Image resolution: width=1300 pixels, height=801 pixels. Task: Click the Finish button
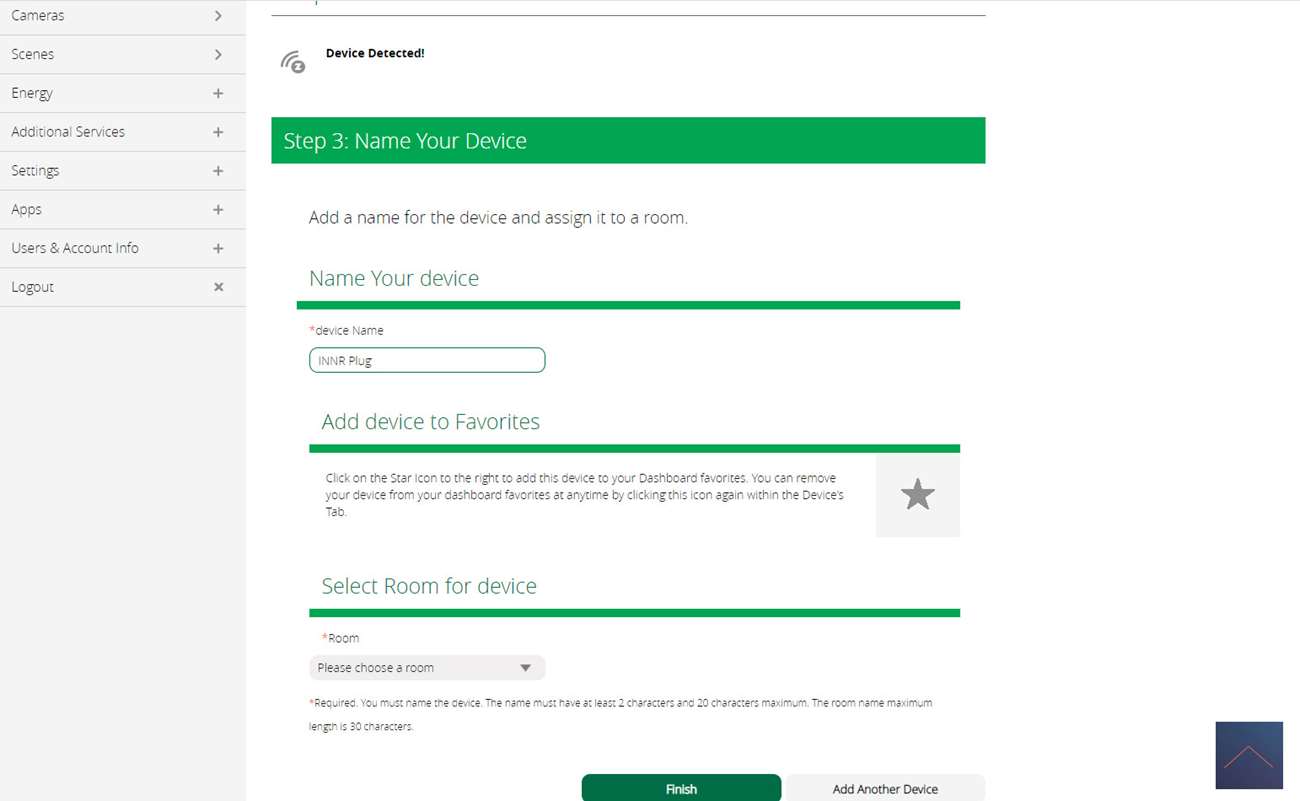tap(681, 788)
